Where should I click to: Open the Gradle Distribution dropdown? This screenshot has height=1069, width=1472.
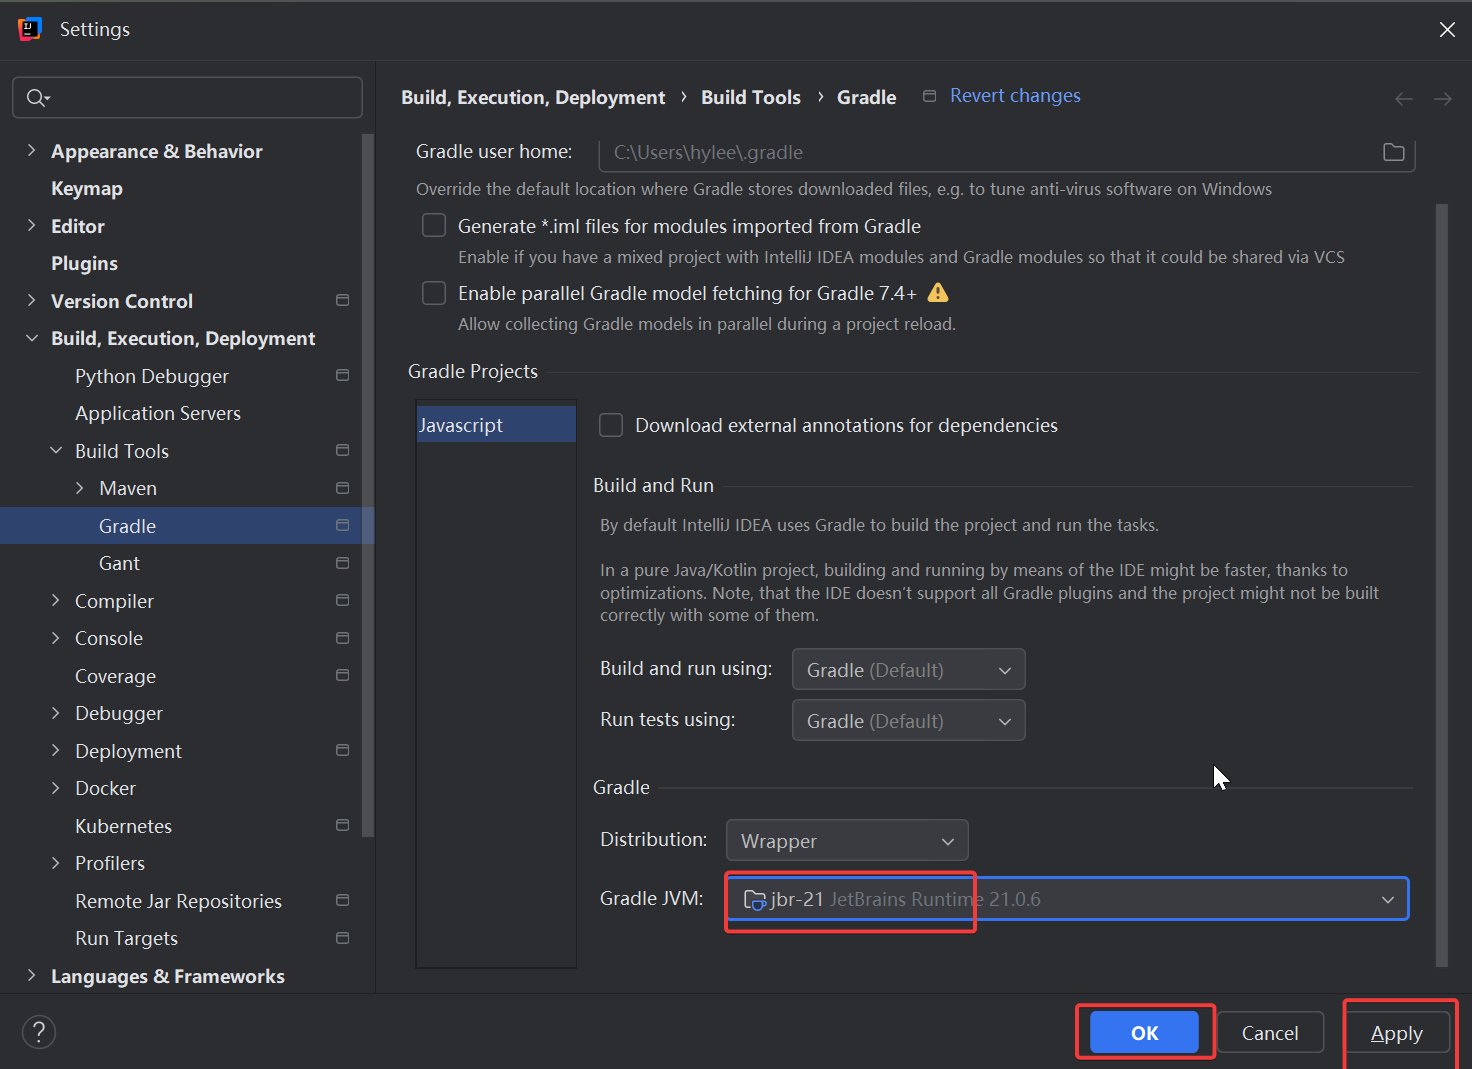tap(846, 841)
